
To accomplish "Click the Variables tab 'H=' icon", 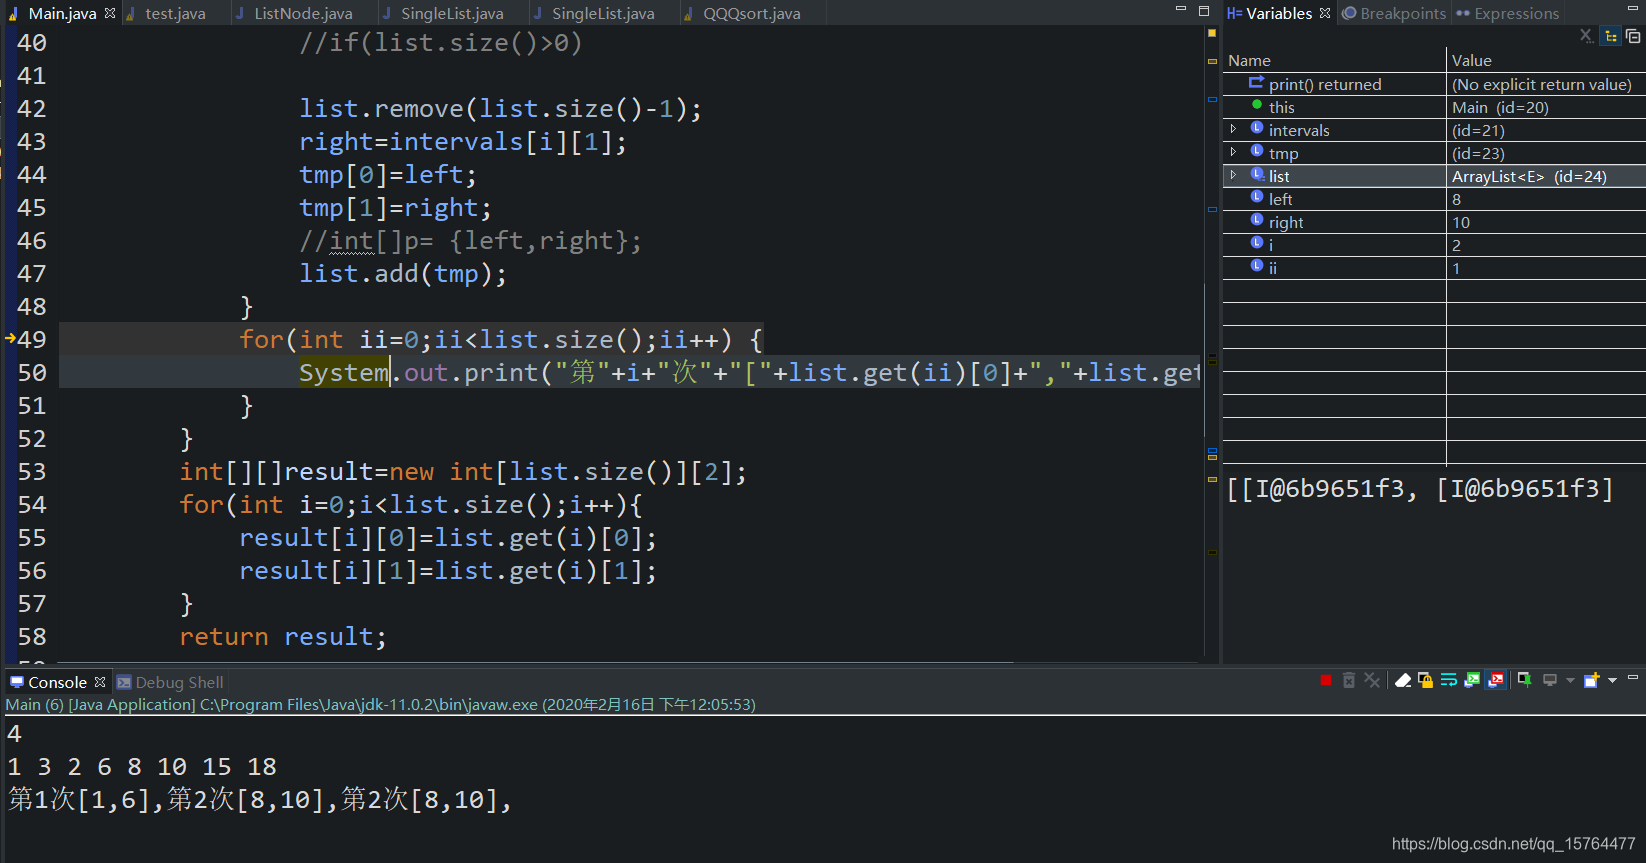I will click(x=1234, y=13).
